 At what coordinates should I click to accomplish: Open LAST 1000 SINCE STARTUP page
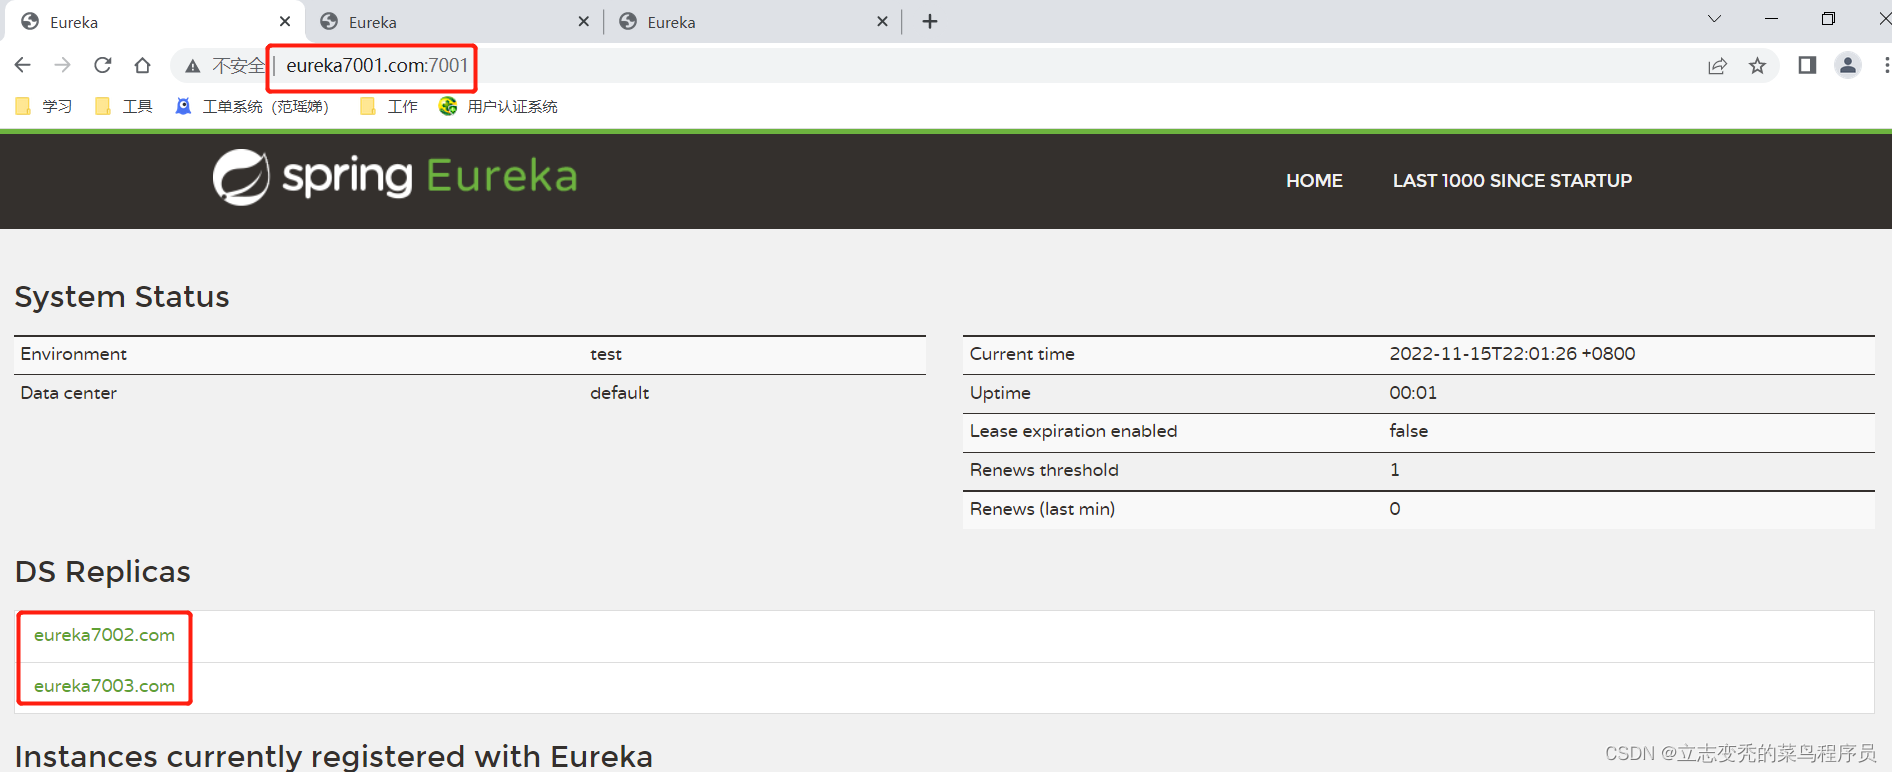coord(1512,181)
